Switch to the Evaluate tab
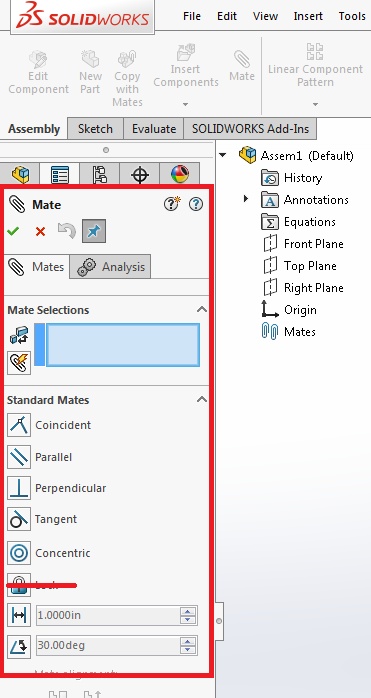This screenshot has width=371, height=698. pyautogui.click(x=154, y=129)
